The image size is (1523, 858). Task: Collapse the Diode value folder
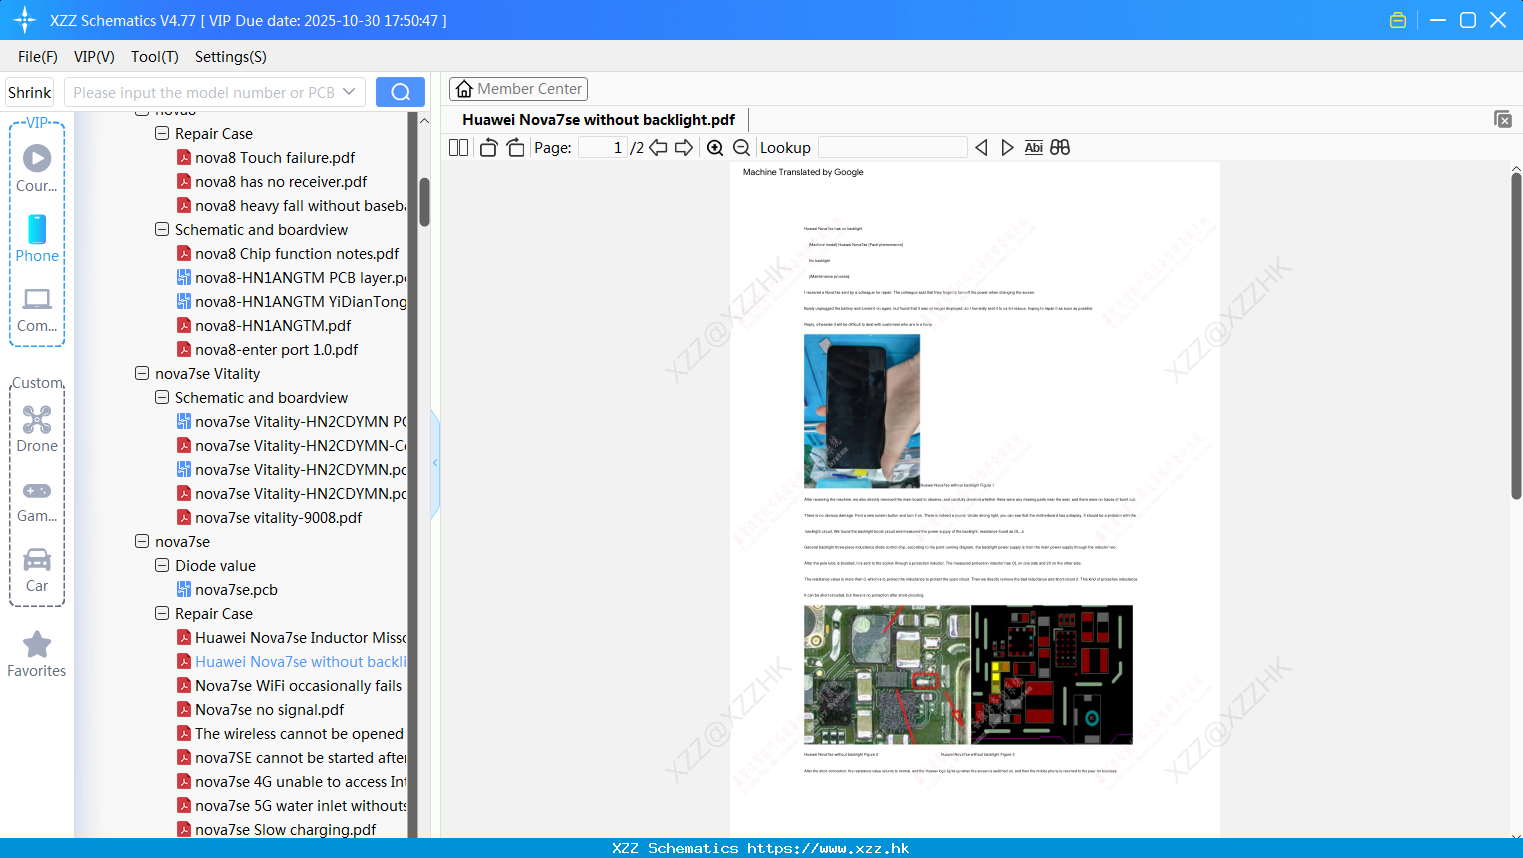[162, 565]
